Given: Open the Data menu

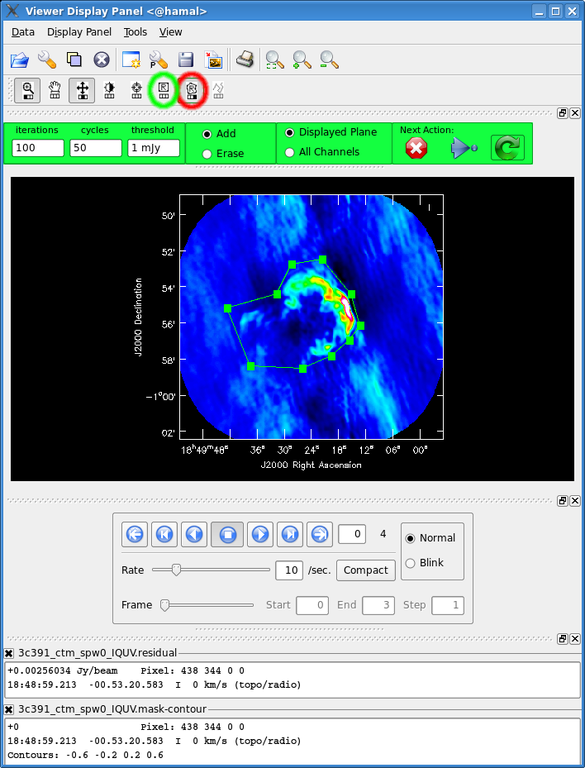Looking at the screenshot, I should pyautogui.click(x=23, y=32).
